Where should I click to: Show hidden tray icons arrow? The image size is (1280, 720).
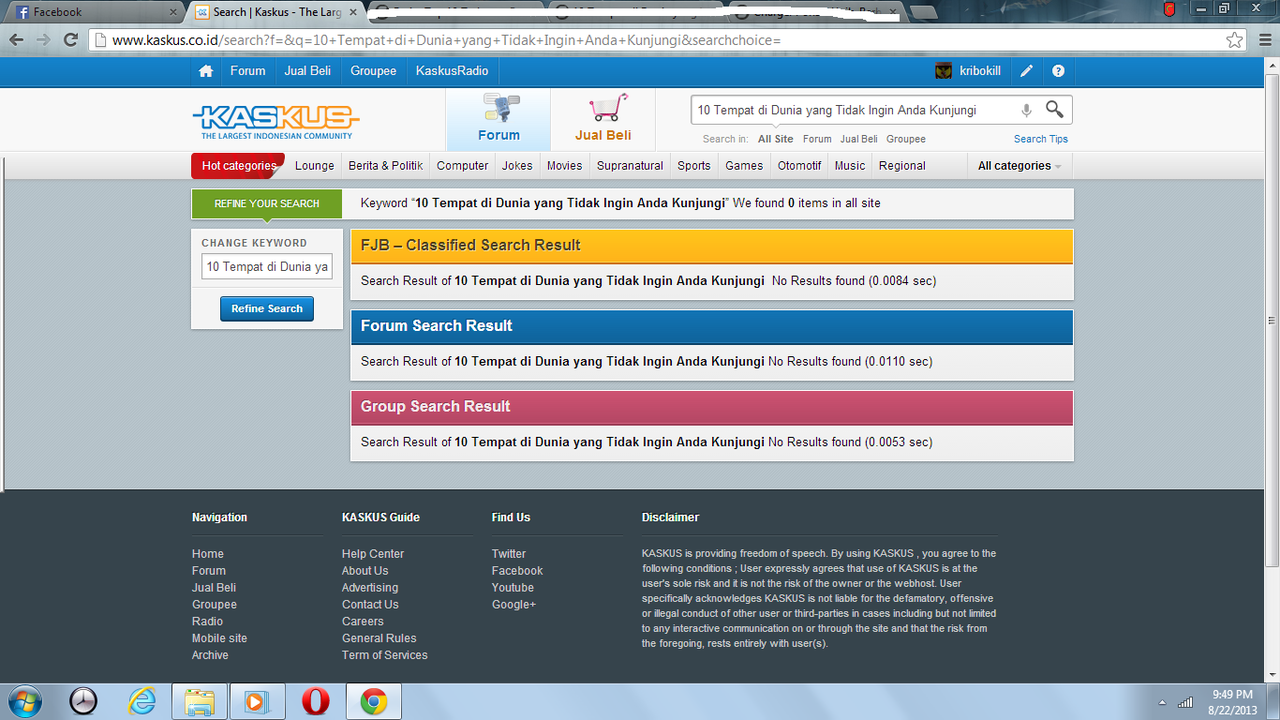[x=1162, y=702]
